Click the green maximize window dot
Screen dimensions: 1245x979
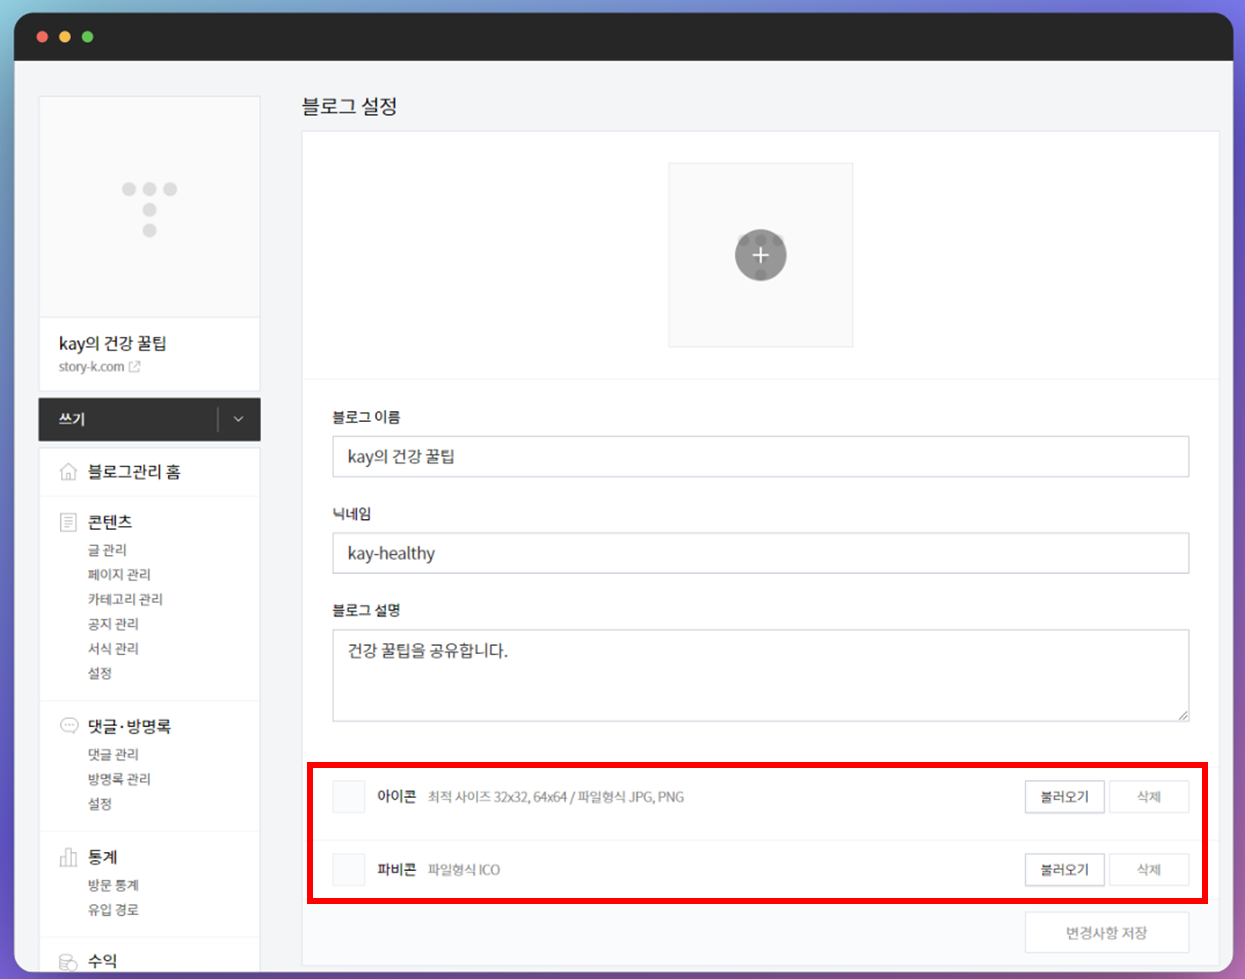point(88,37)
